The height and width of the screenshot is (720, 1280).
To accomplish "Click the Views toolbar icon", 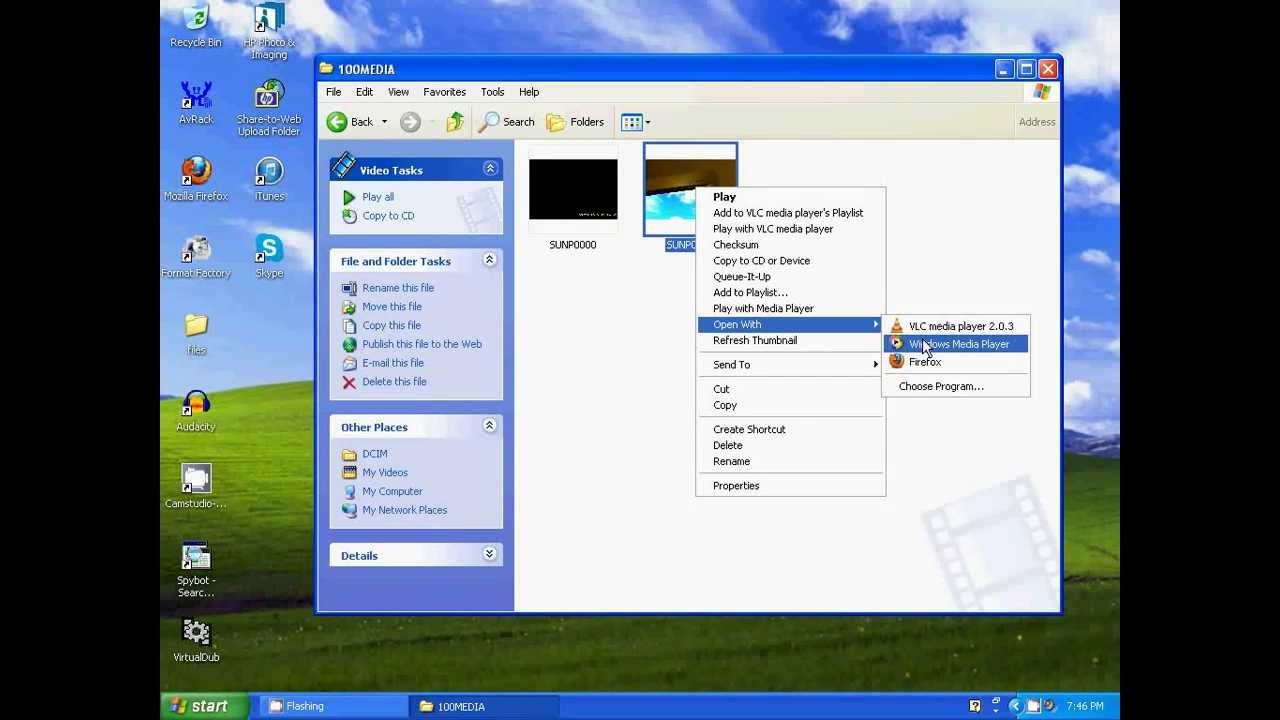I will pos(631,122).
